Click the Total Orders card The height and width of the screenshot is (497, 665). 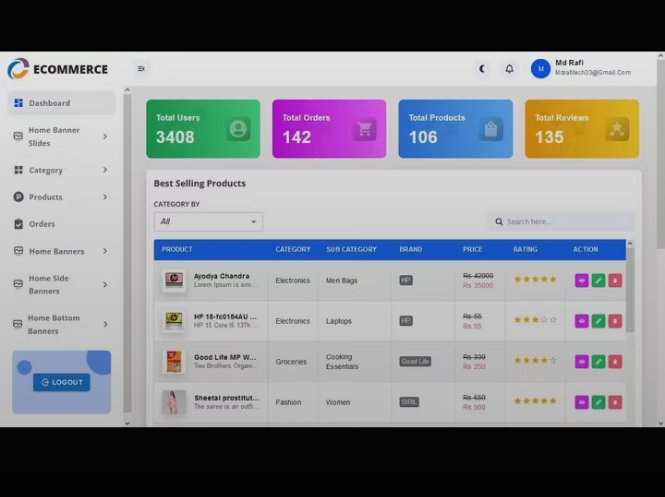coord(329,129)
